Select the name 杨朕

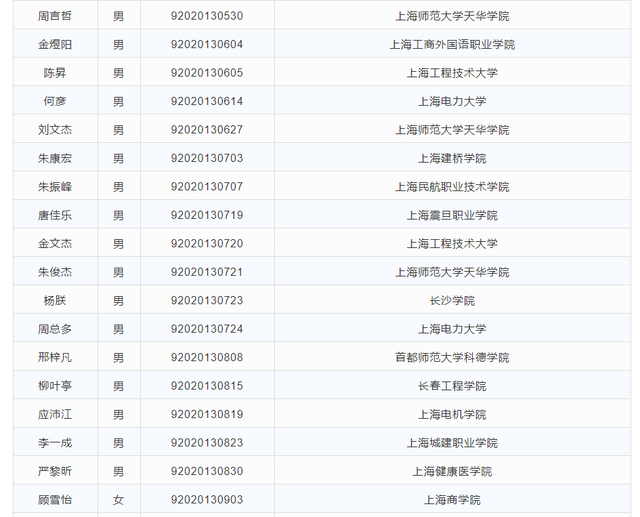coord(55,301)
